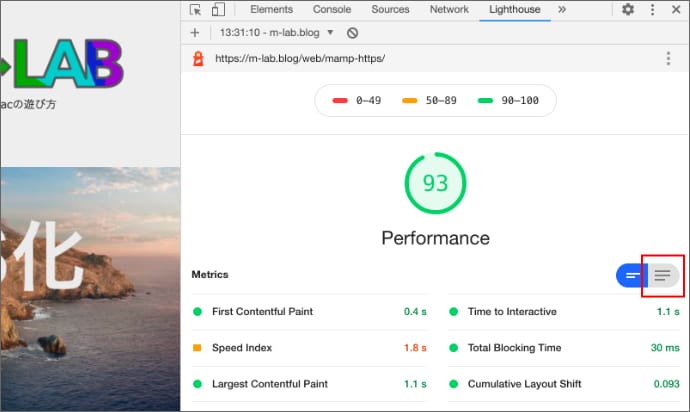
Task: Open DevTools settings gear
Action: coord(628,10)
